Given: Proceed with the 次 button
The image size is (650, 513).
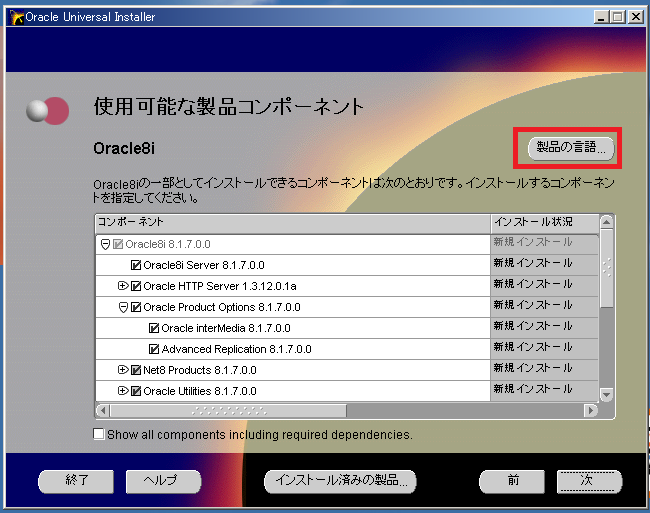Looking at the screenshot, I should [589, 481].
